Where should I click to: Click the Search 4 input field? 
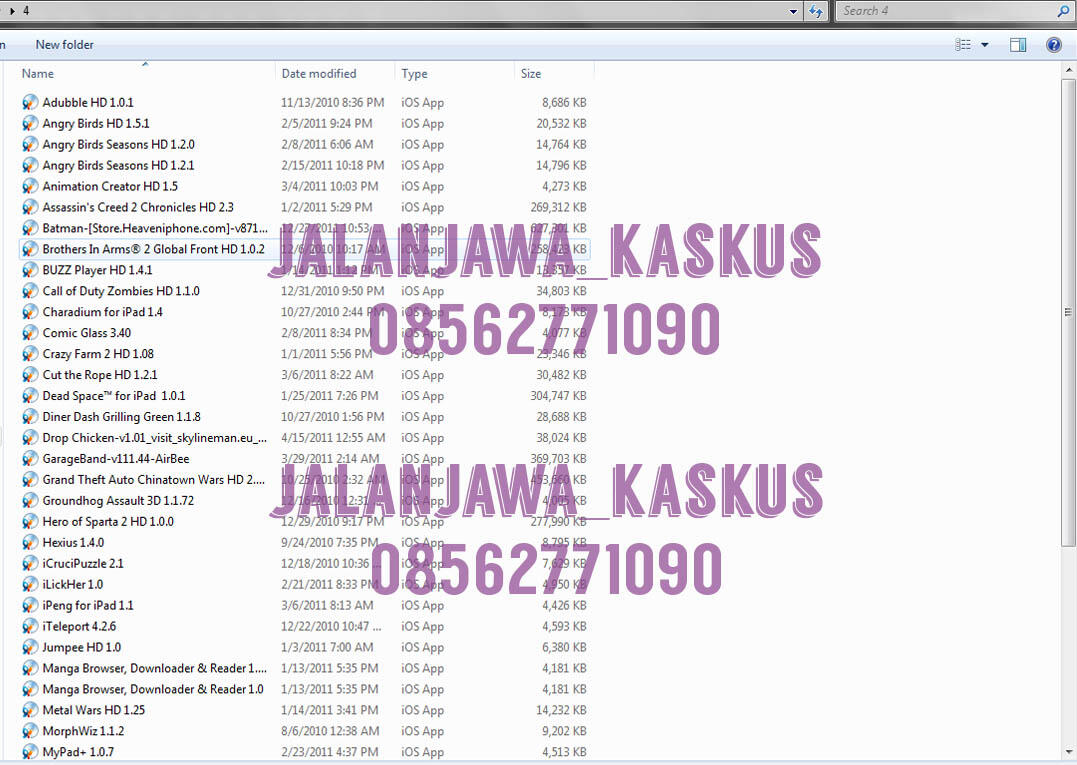[948, 11]
